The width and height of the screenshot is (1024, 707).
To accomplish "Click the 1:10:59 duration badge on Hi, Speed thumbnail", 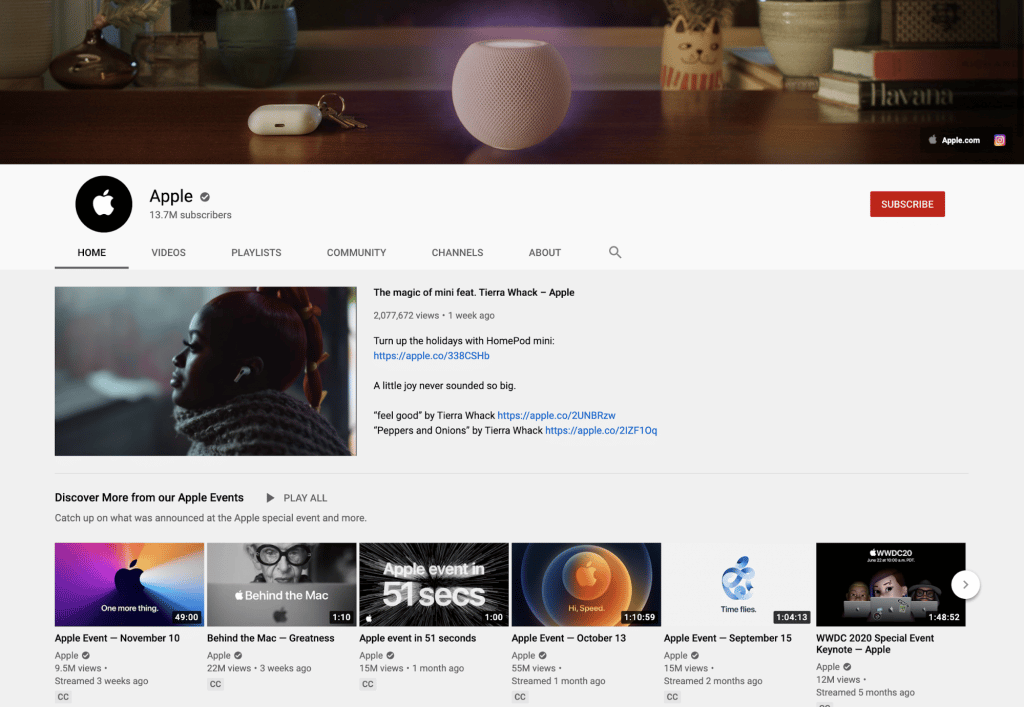I will (x=639, y=617).
